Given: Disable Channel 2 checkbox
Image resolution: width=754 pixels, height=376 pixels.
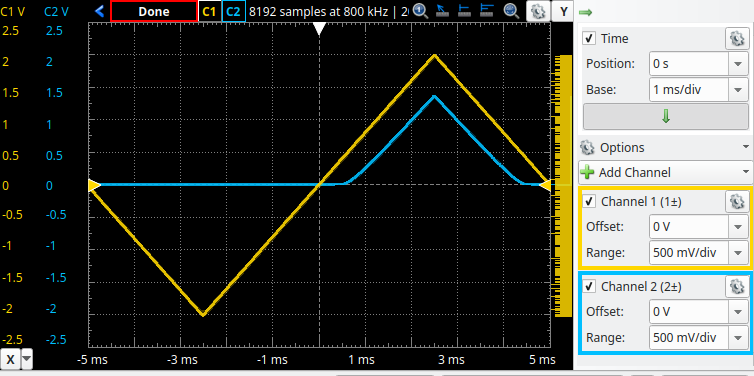Looking at the screenshot, I should tap(590, 287).
